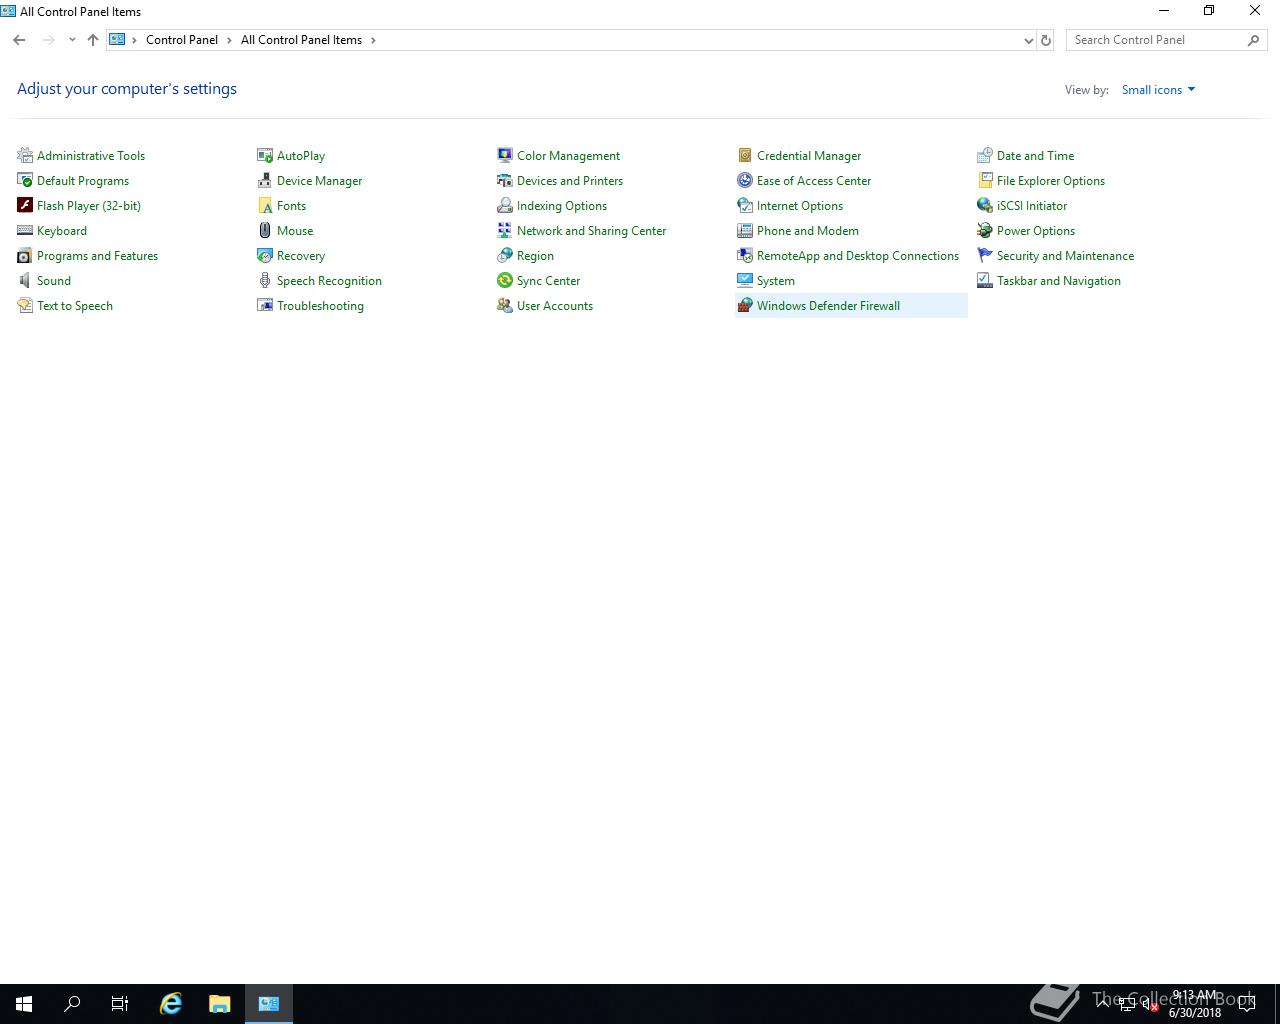Click the Recovery icon
Screen dimensions: 1280x1024
tap(265, 255)
